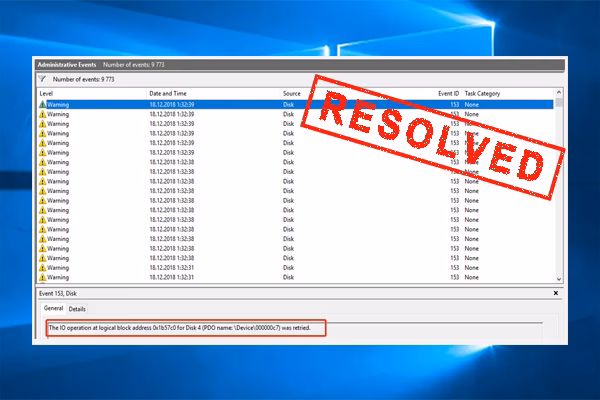Click the 'Event 153, Disk' pane title
The image size is (600, 400).
[x=58, y=294]
